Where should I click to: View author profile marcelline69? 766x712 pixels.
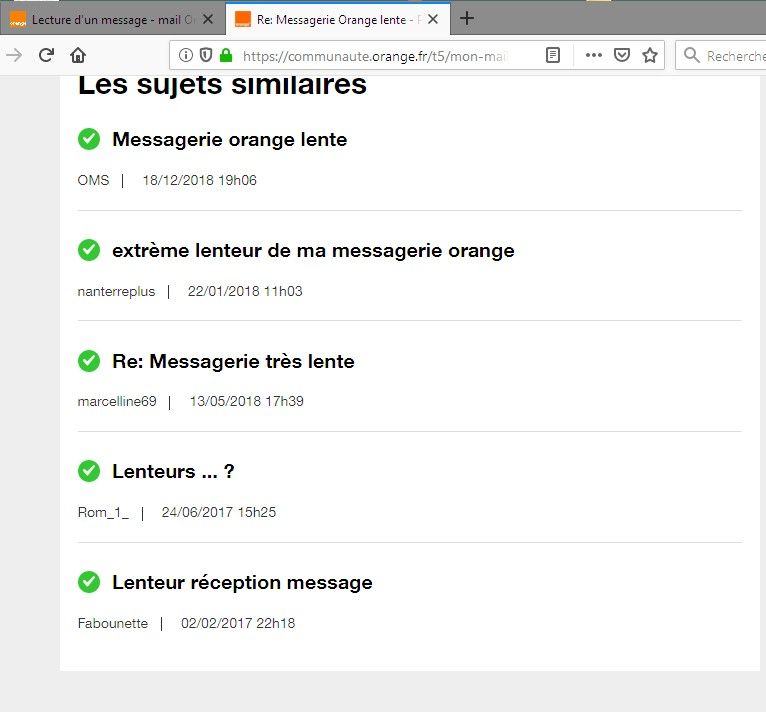(x=117, y=401)
